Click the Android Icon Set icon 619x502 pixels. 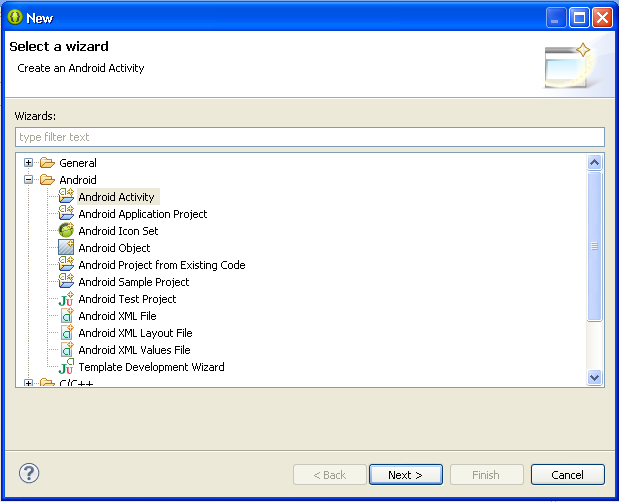[66, 230]
